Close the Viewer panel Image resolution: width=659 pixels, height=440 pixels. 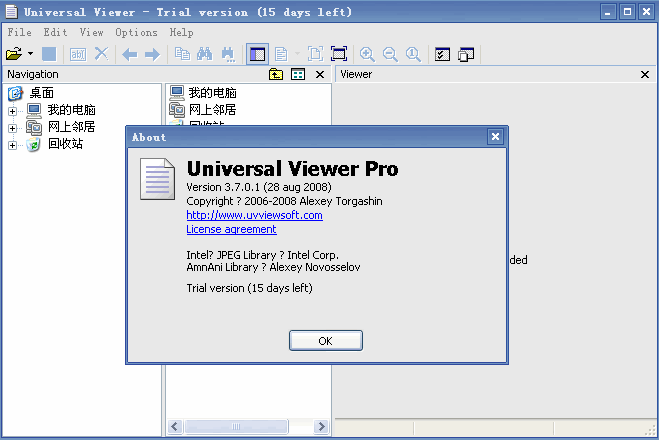coord(645,74)
